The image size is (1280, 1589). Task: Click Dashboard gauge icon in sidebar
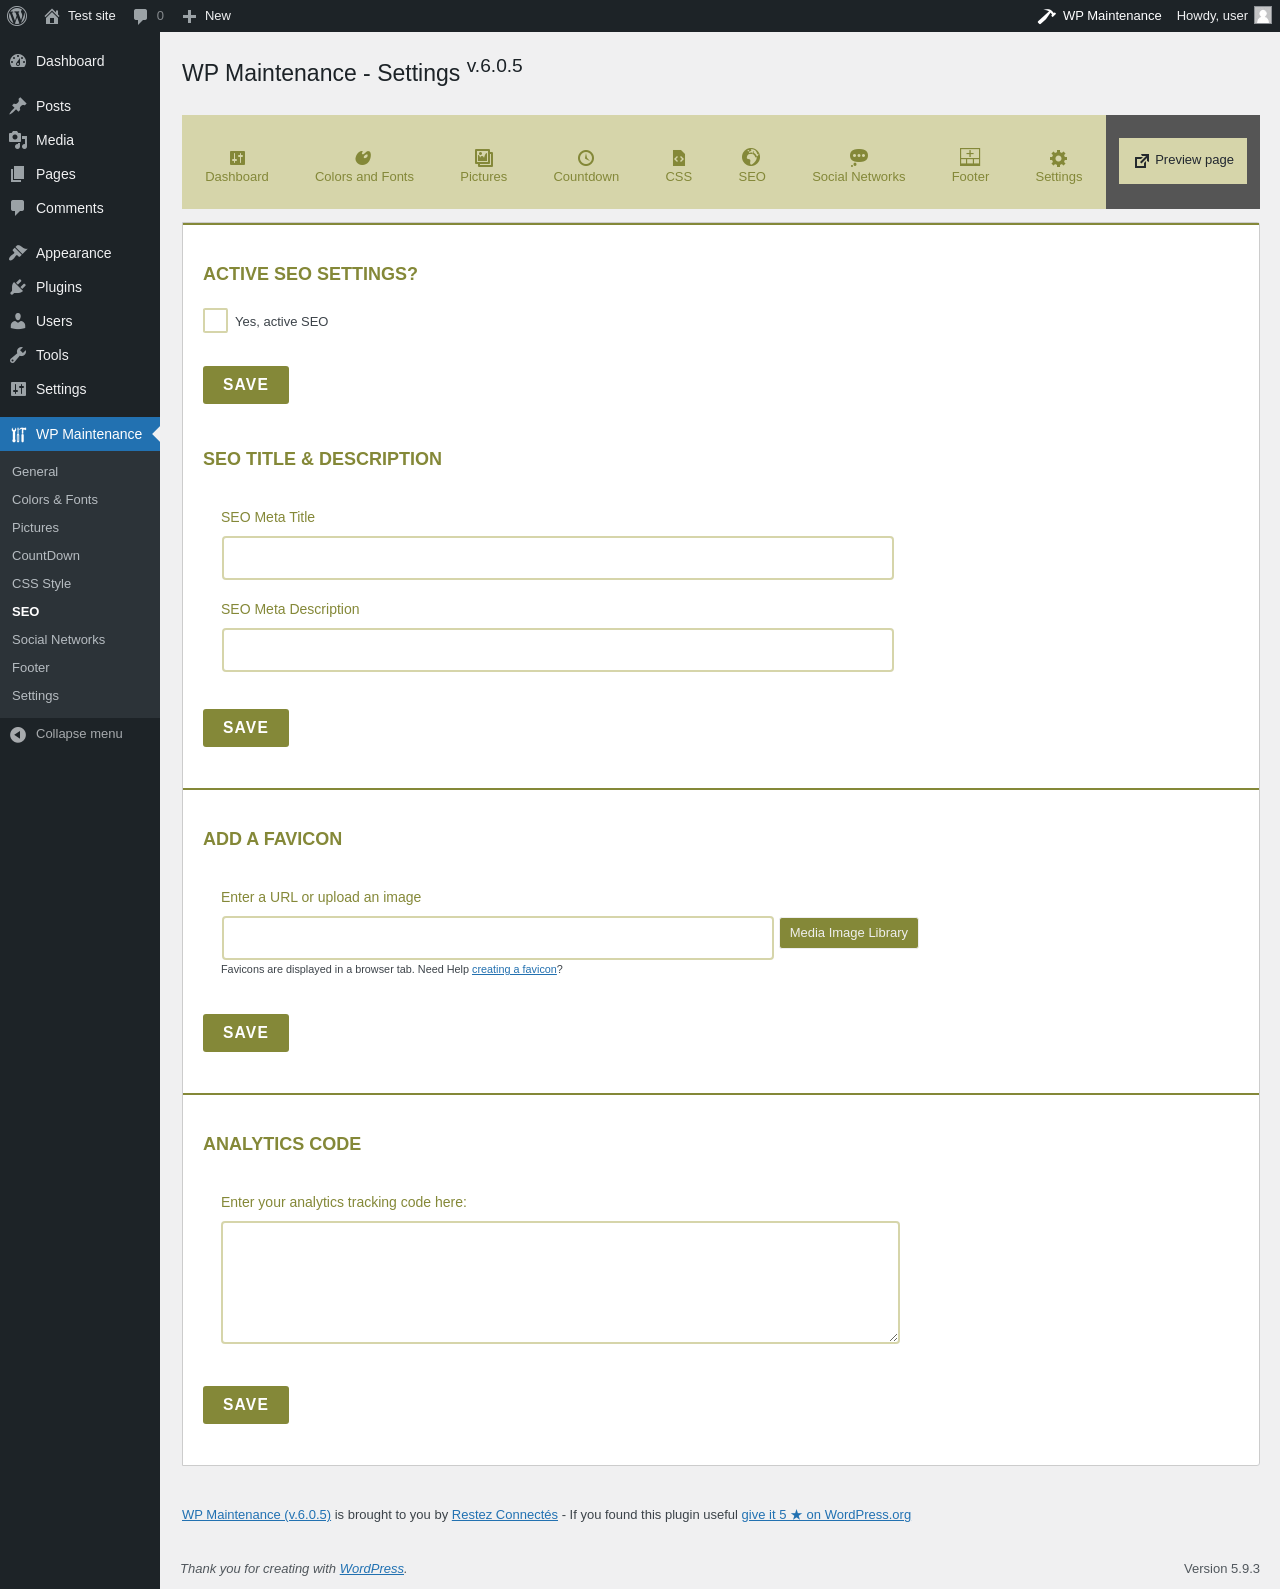[x=18, y=61]
